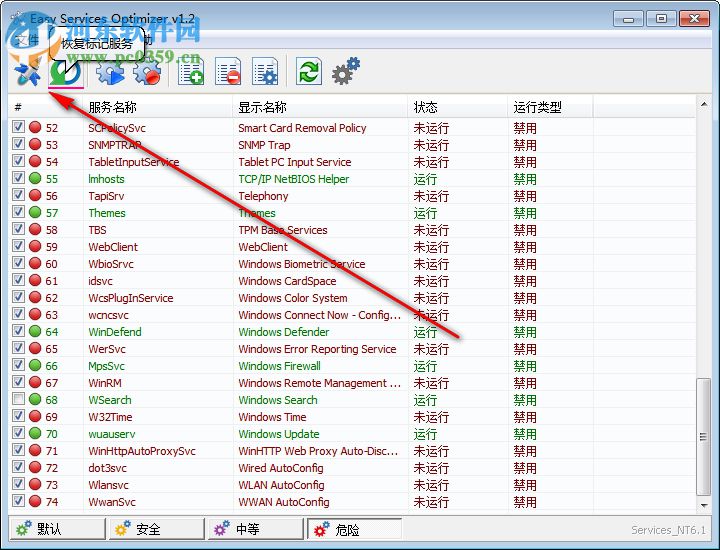Select the Windows Search display name

[278, 400]
